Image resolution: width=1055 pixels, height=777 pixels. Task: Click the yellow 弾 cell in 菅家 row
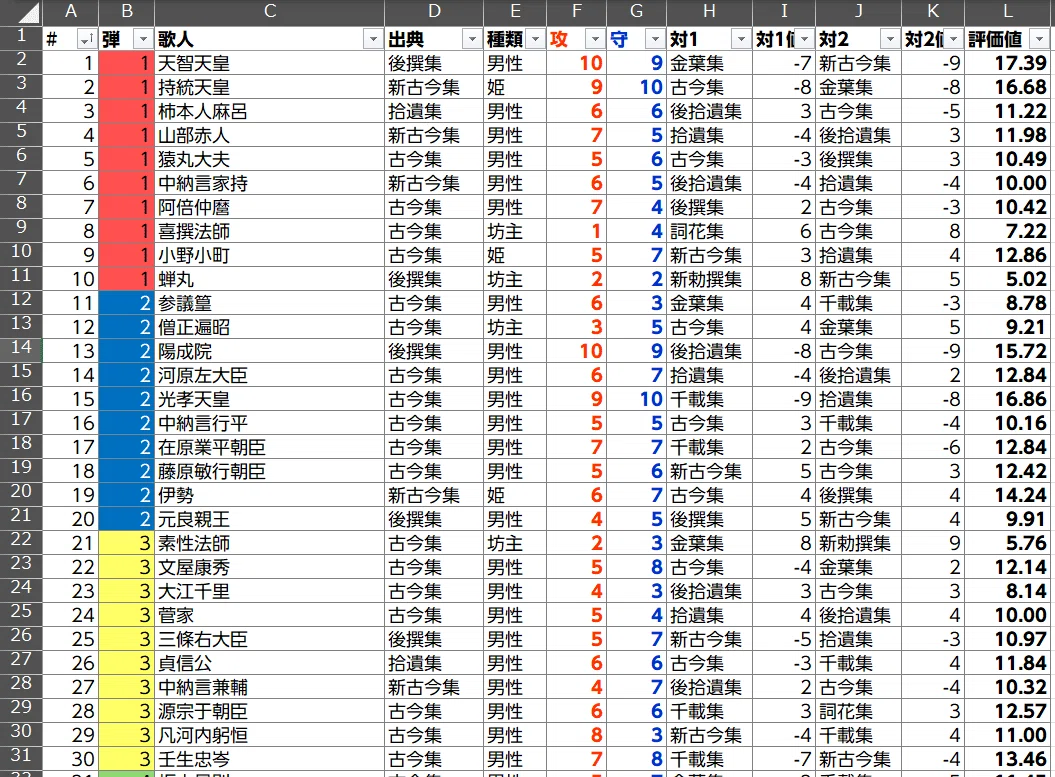click(126, 616)
